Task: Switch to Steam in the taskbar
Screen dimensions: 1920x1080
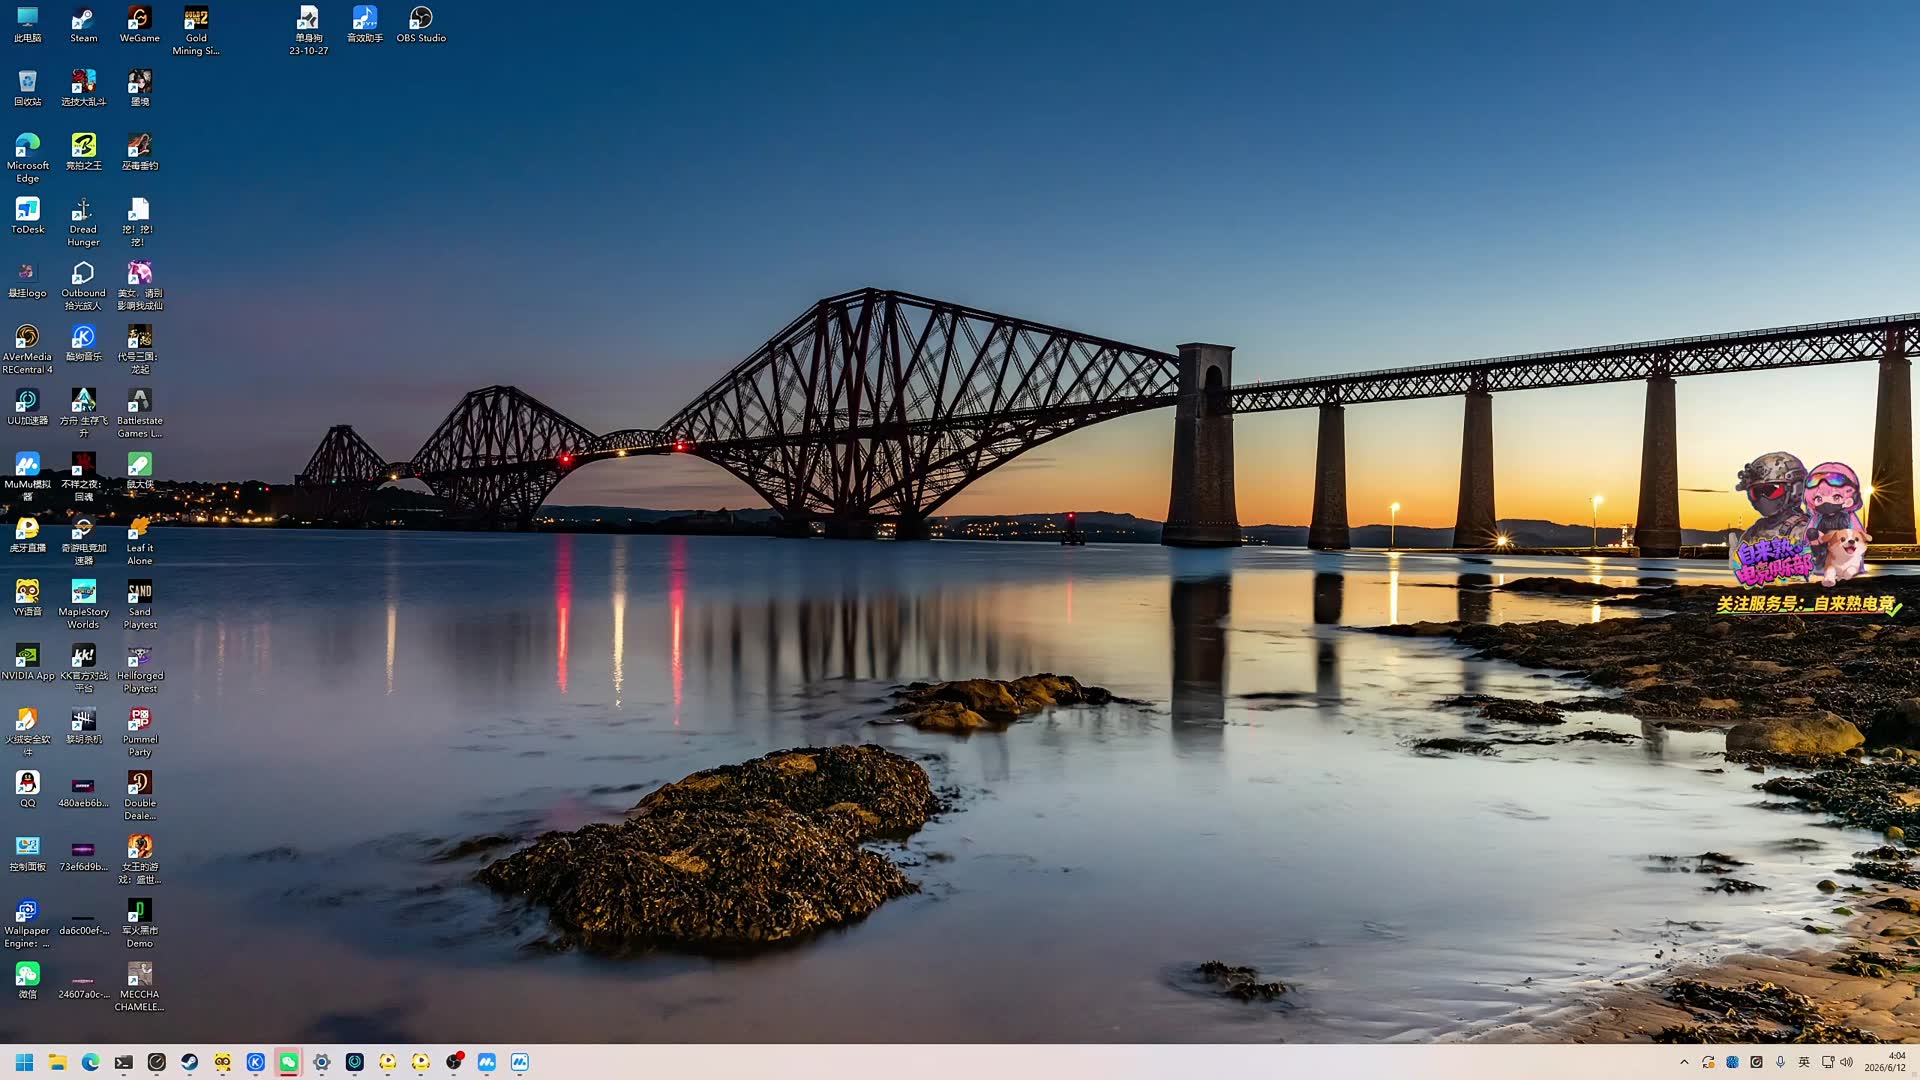Action: click(x=189, y=1062)
